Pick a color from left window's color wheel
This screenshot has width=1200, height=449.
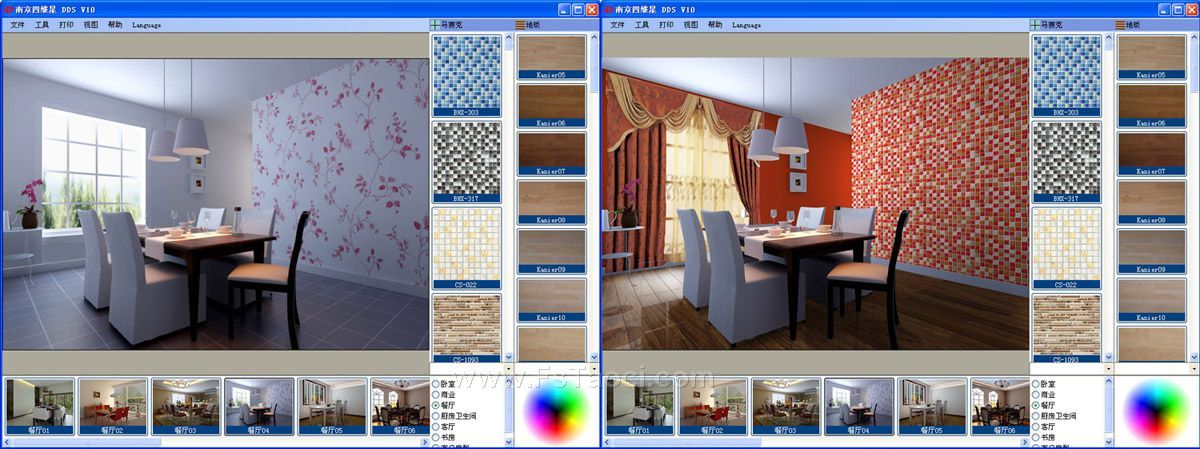click(557, 410)
